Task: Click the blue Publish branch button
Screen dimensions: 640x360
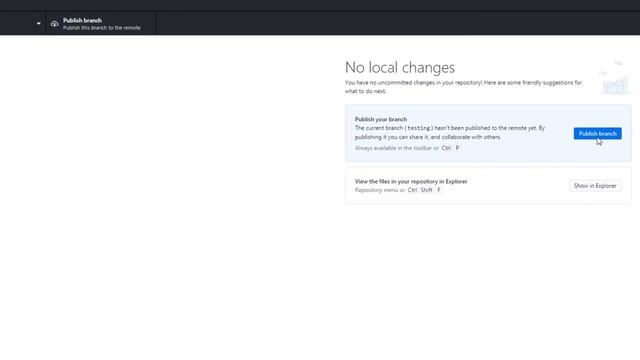Action: (x=598, y=133)
